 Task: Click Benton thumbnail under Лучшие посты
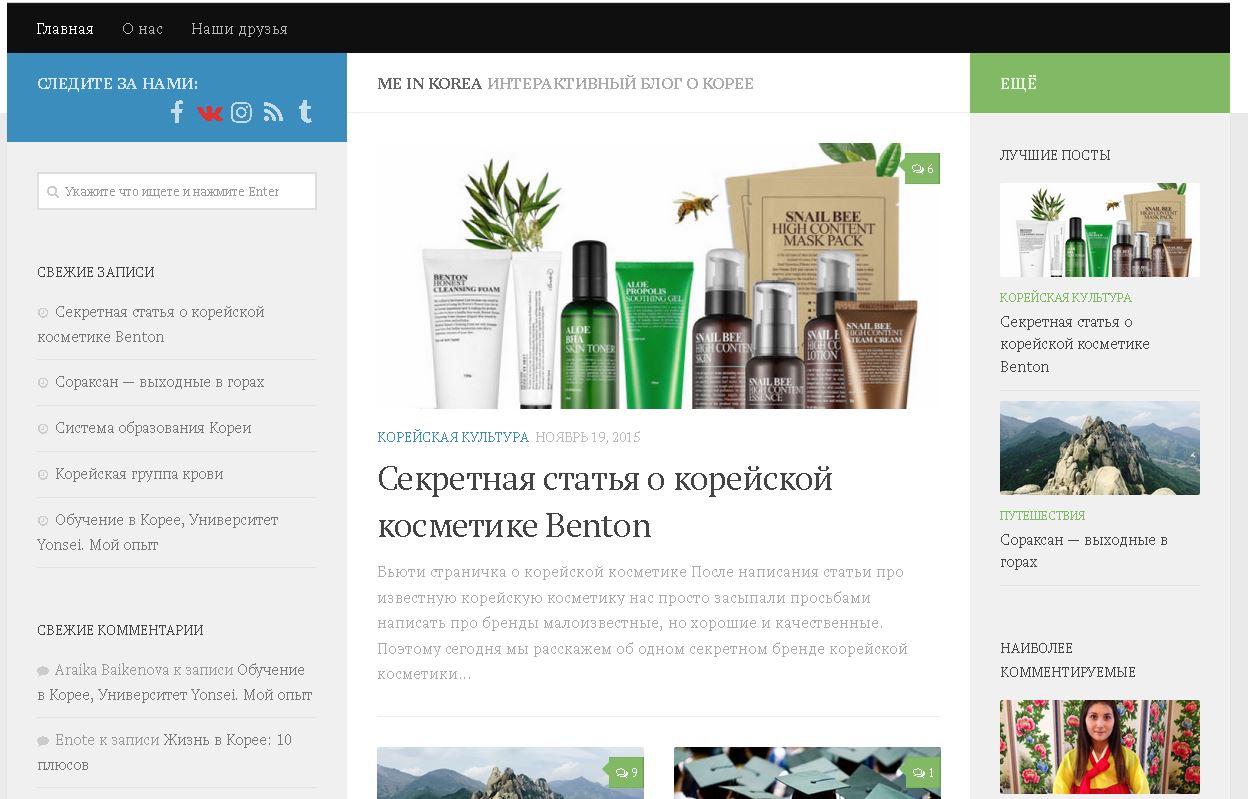(1100, 230)
